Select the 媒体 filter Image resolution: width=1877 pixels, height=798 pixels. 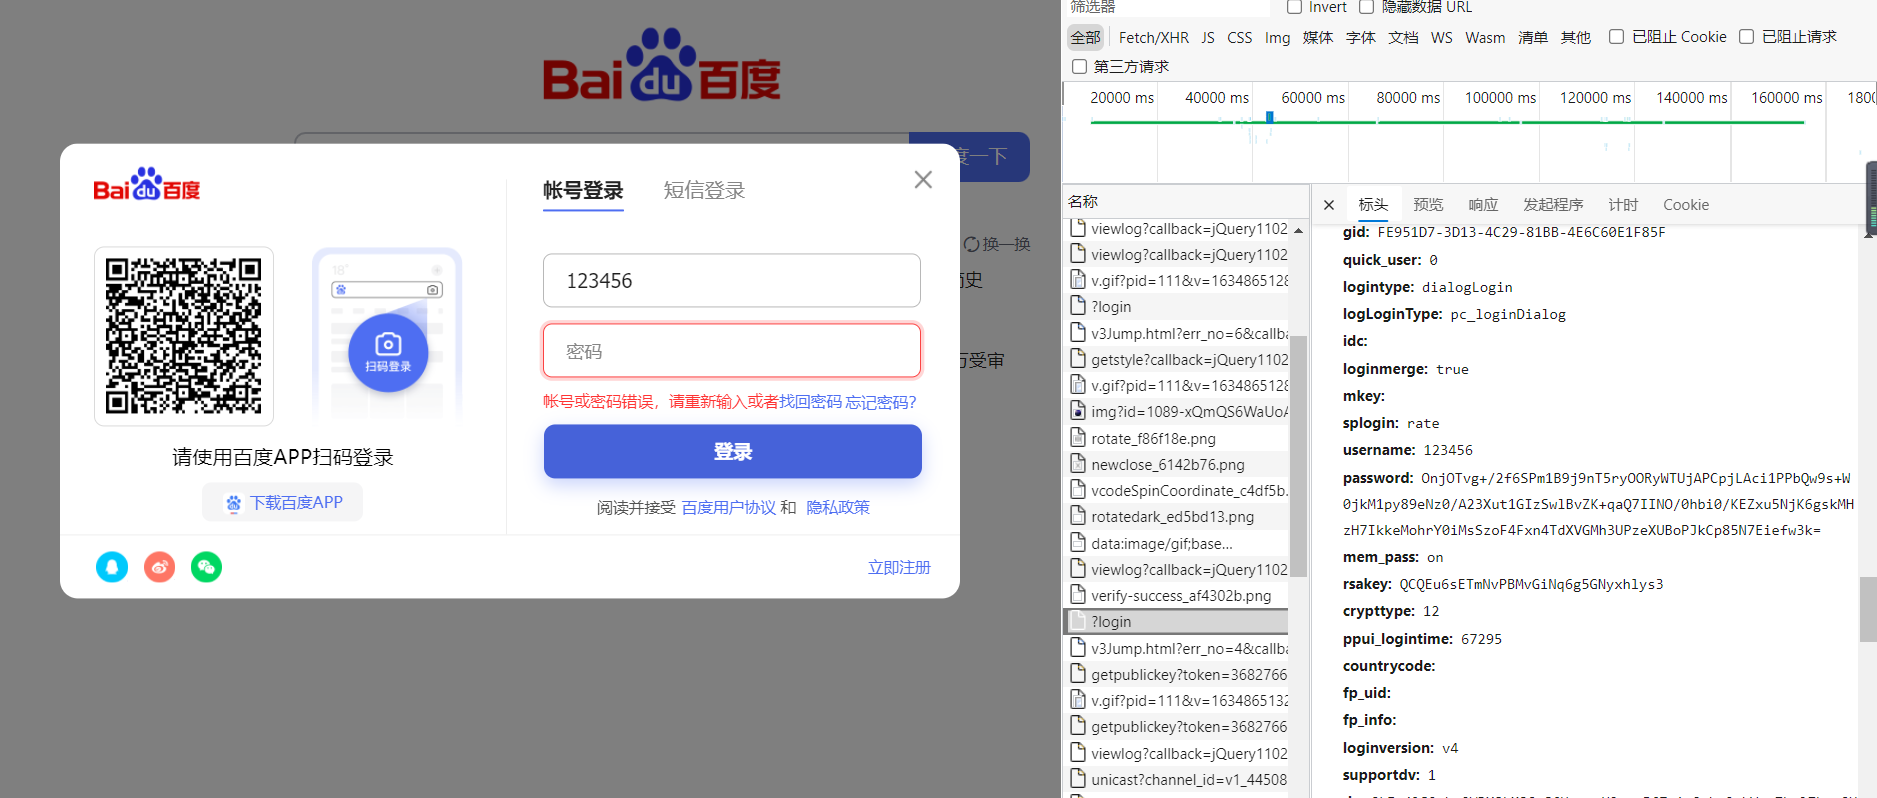1318,38
